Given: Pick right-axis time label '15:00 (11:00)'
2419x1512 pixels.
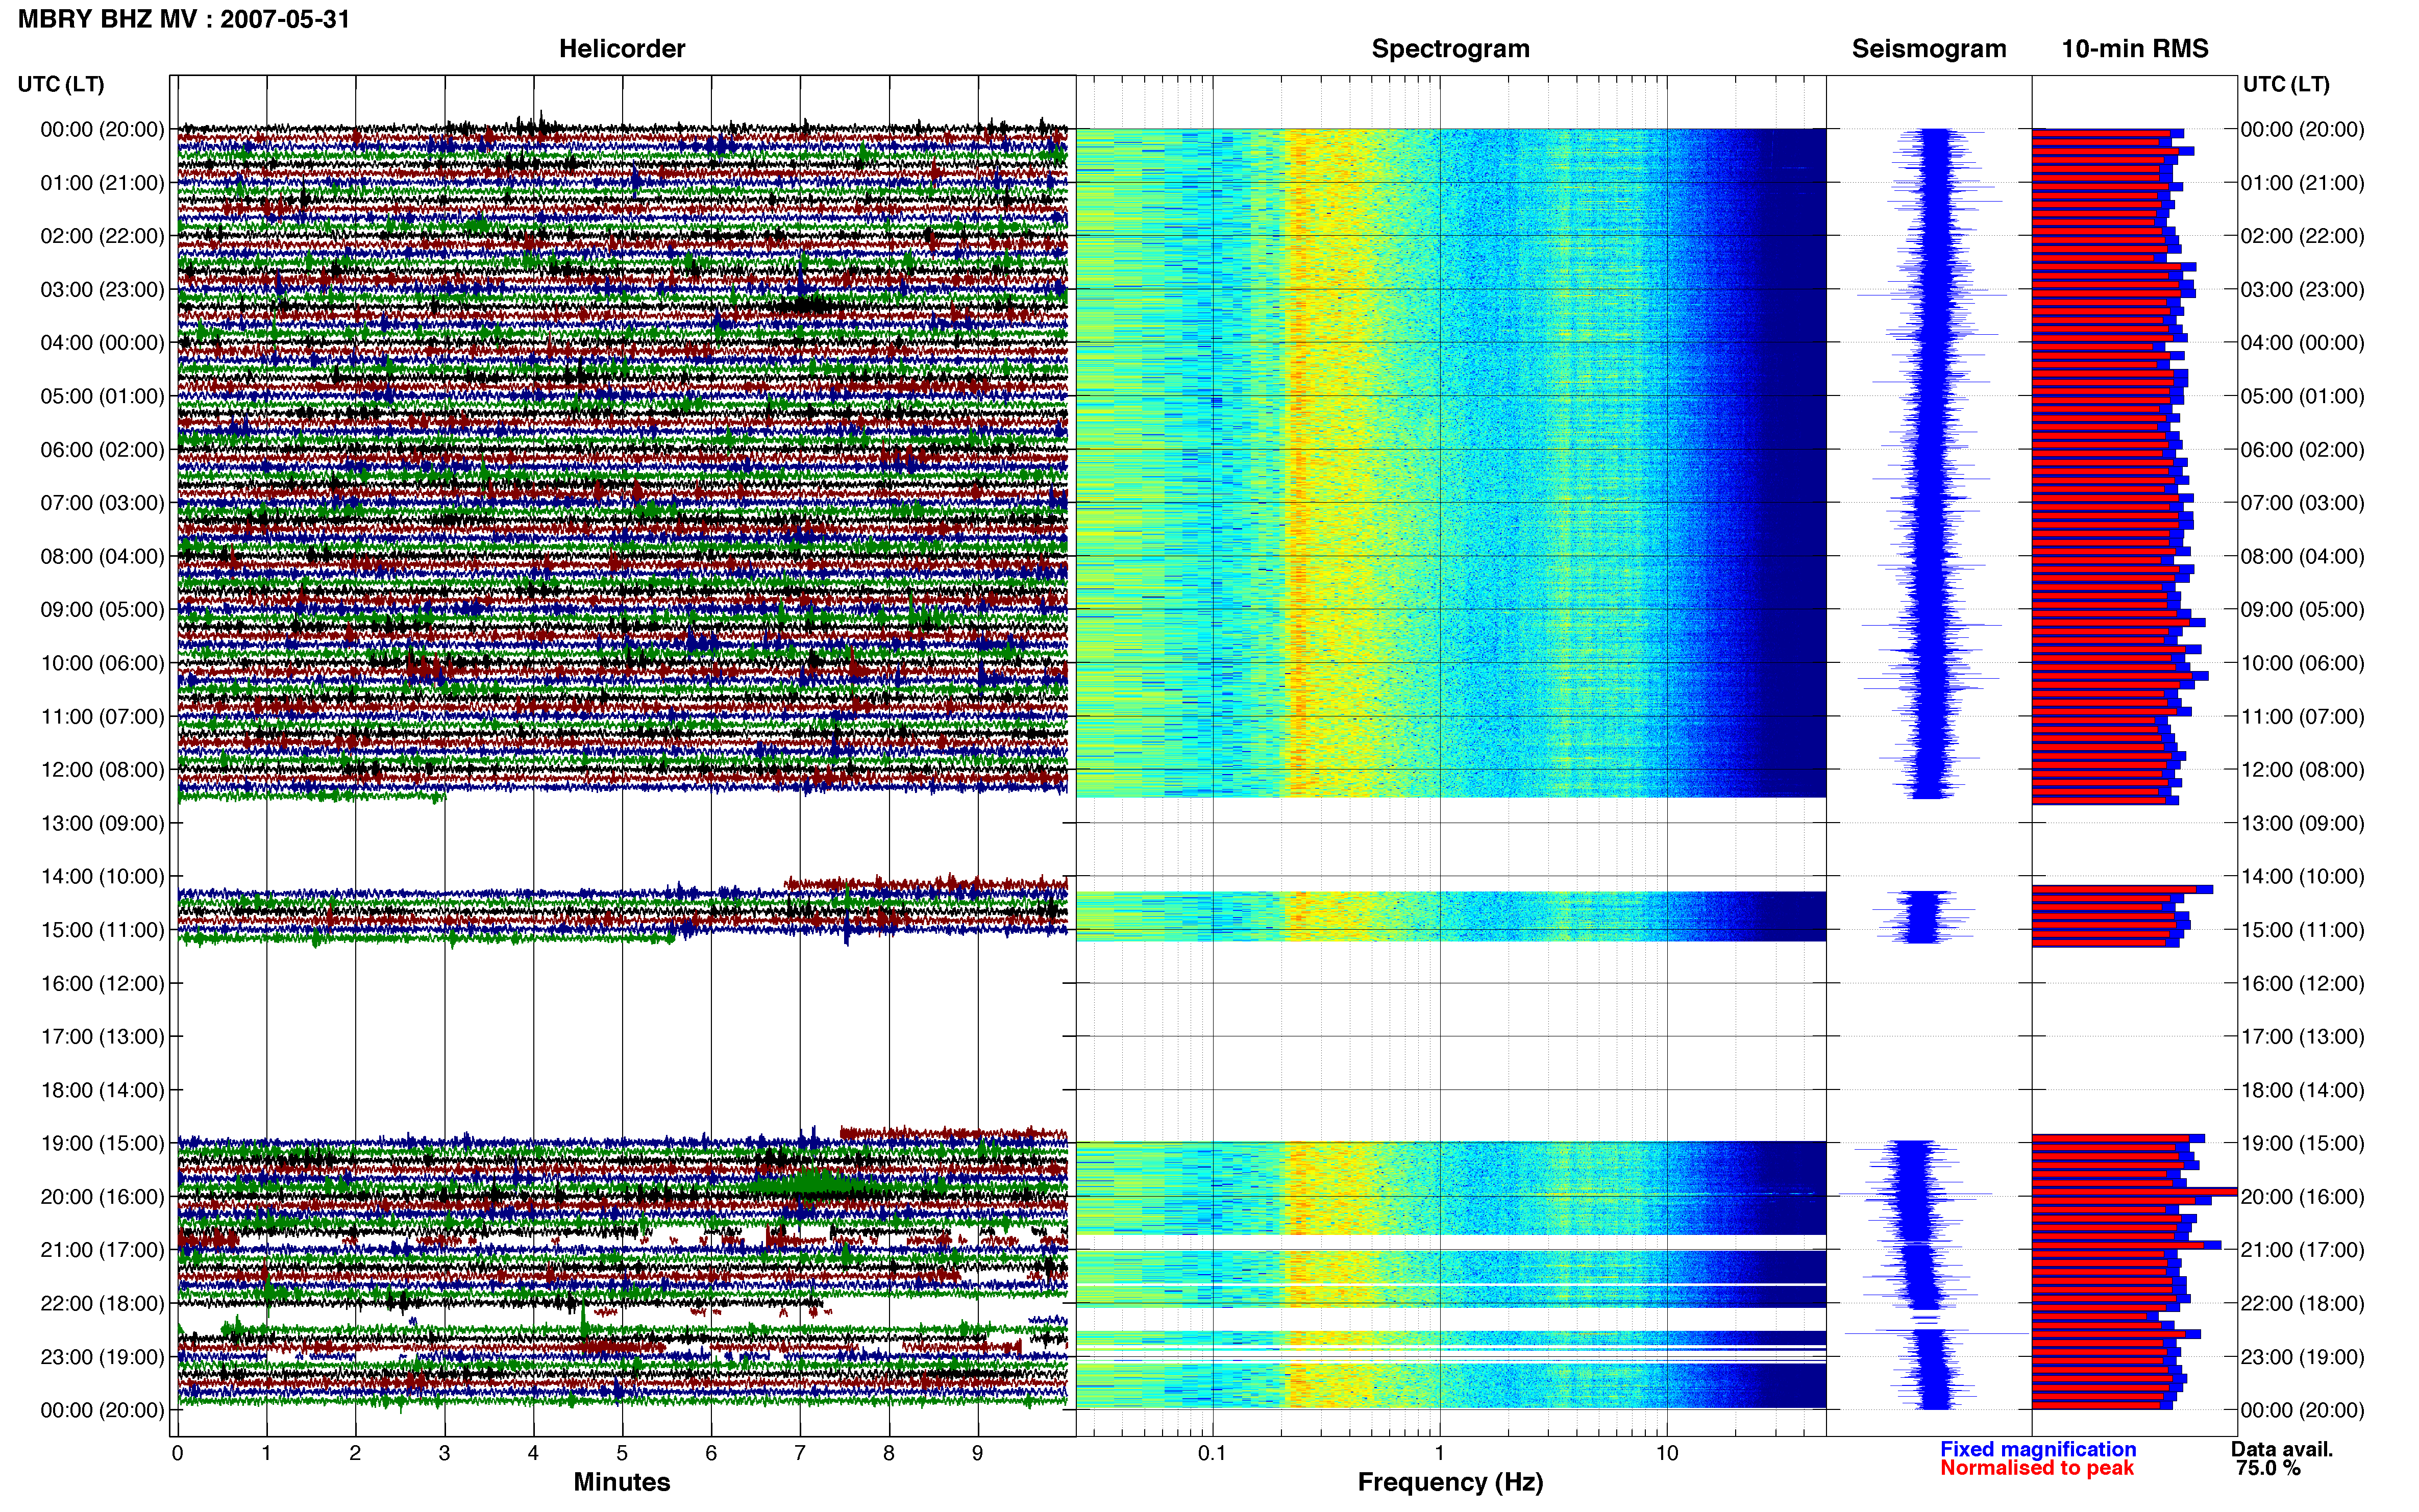Looking at the screenshot, I should point(2303,930).
